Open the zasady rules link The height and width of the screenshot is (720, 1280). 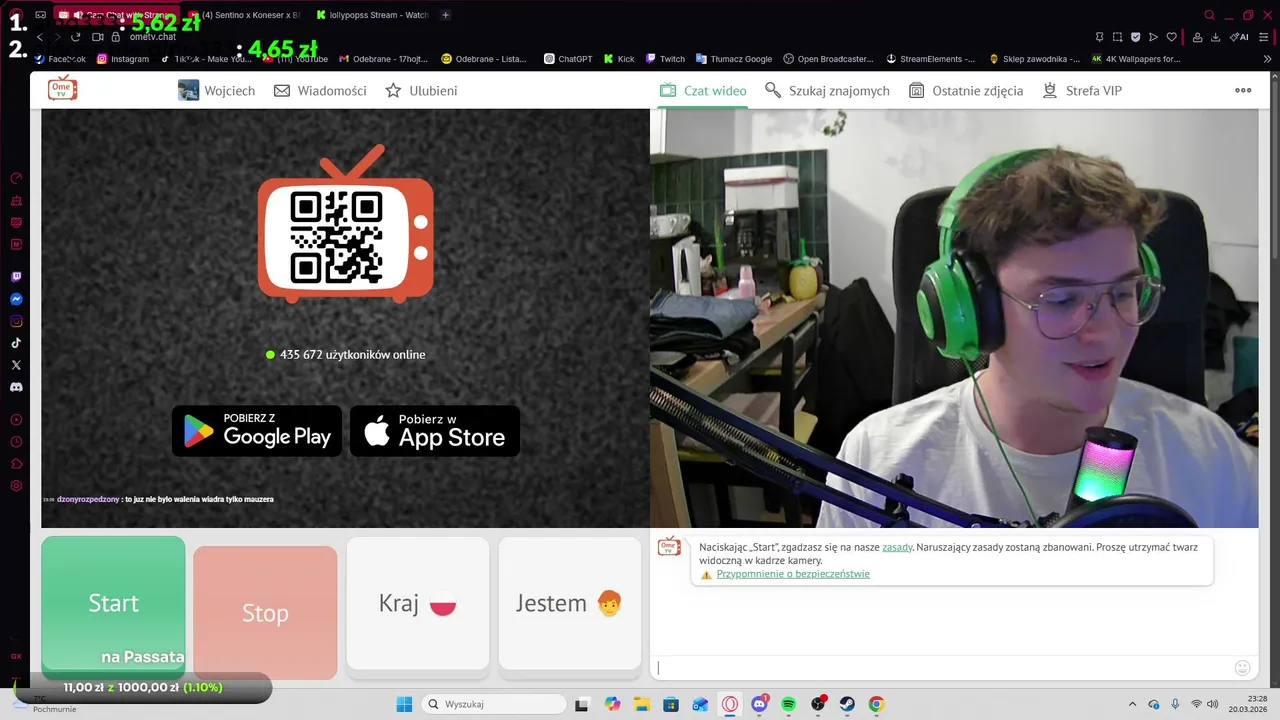click(x=897, y=547)
